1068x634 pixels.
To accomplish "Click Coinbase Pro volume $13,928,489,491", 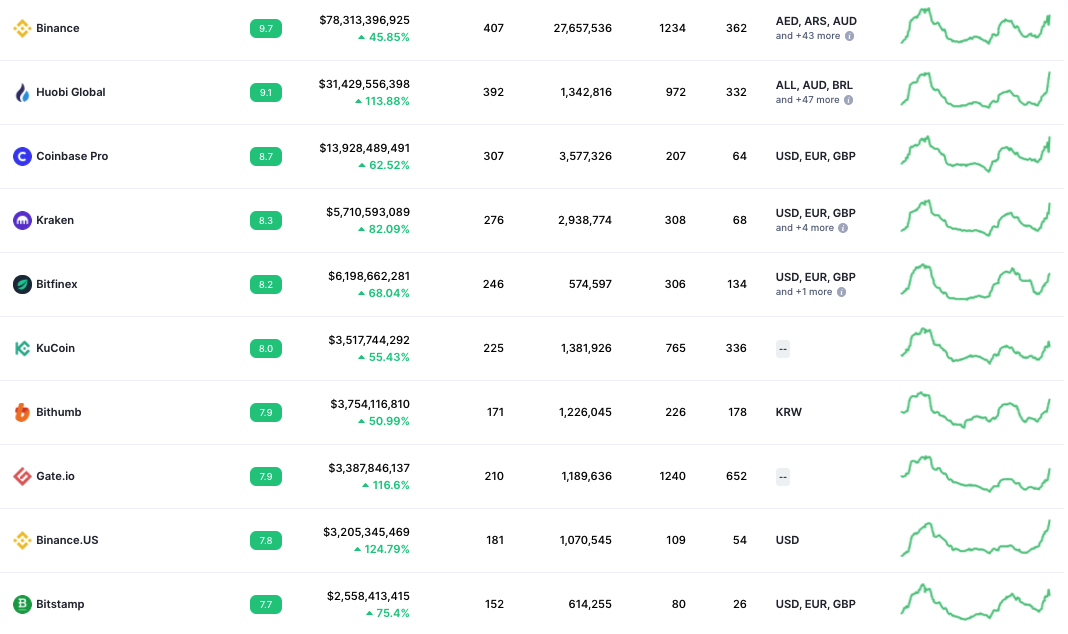I will tap(364, 148).
